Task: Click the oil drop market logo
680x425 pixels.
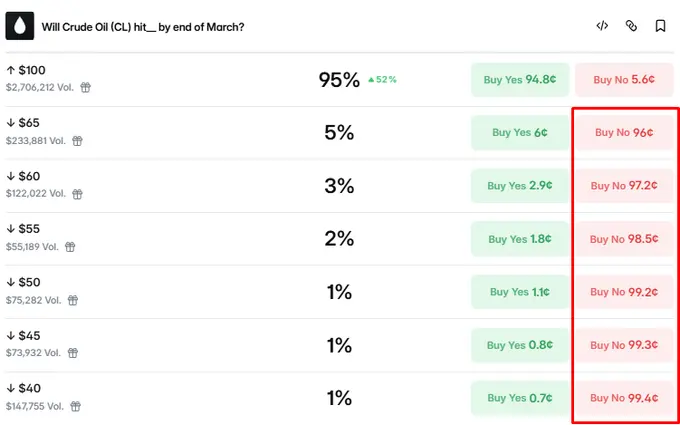Action: pos(20,26)
